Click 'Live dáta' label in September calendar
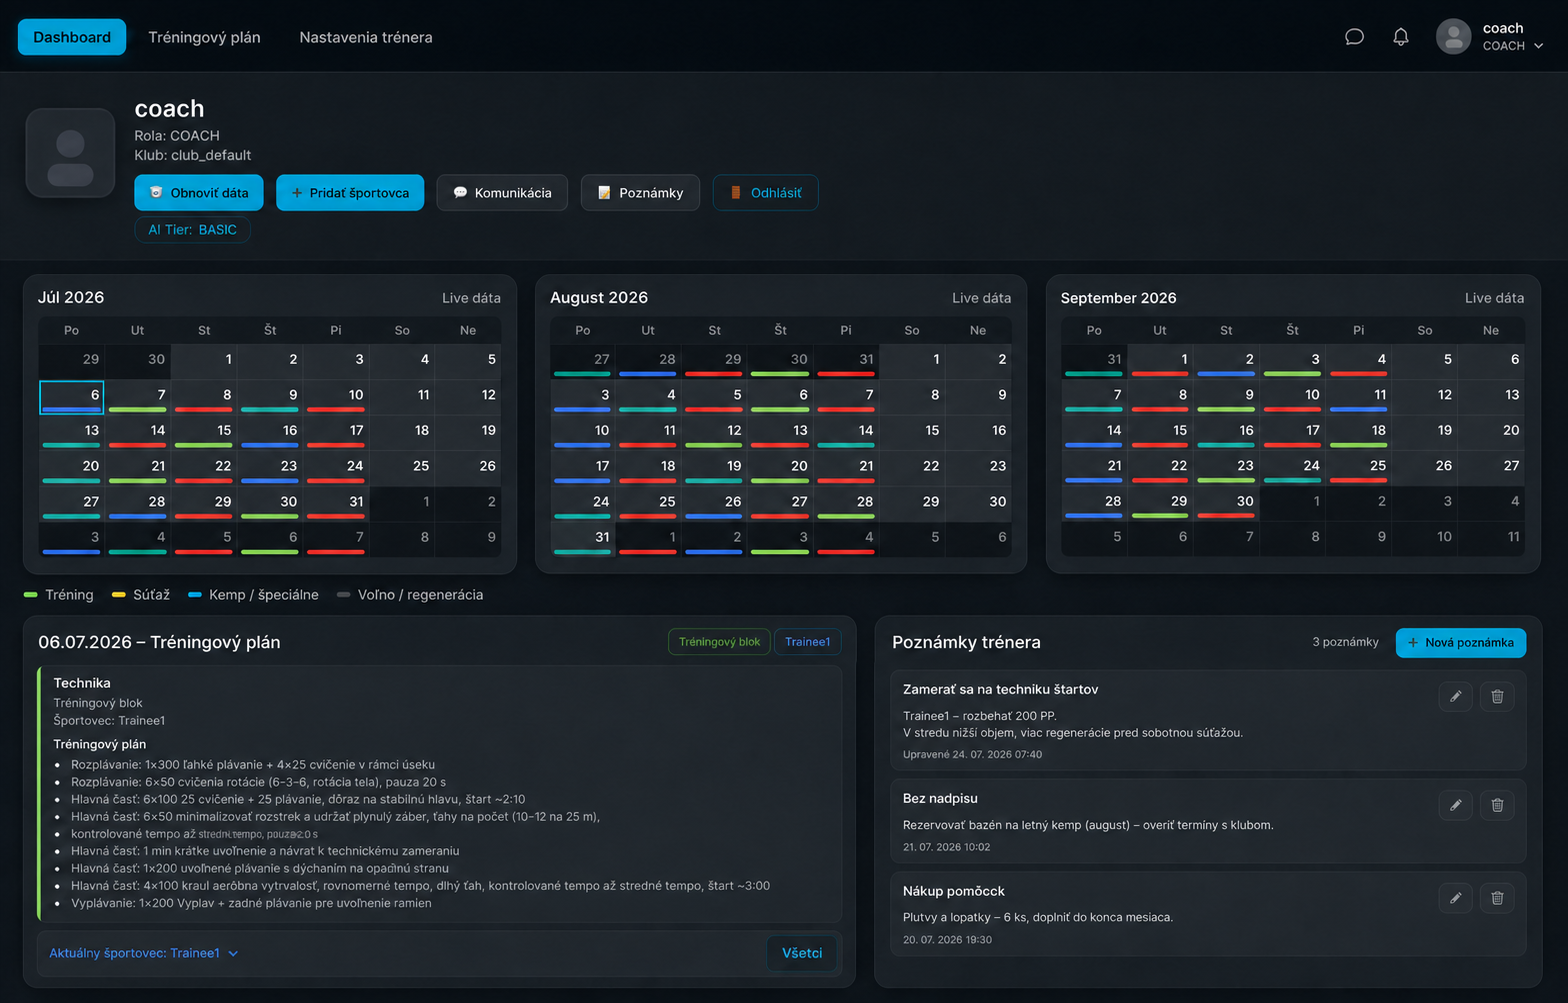Viewport: 1568px width, 1003px height. [x=1494, y=298]
